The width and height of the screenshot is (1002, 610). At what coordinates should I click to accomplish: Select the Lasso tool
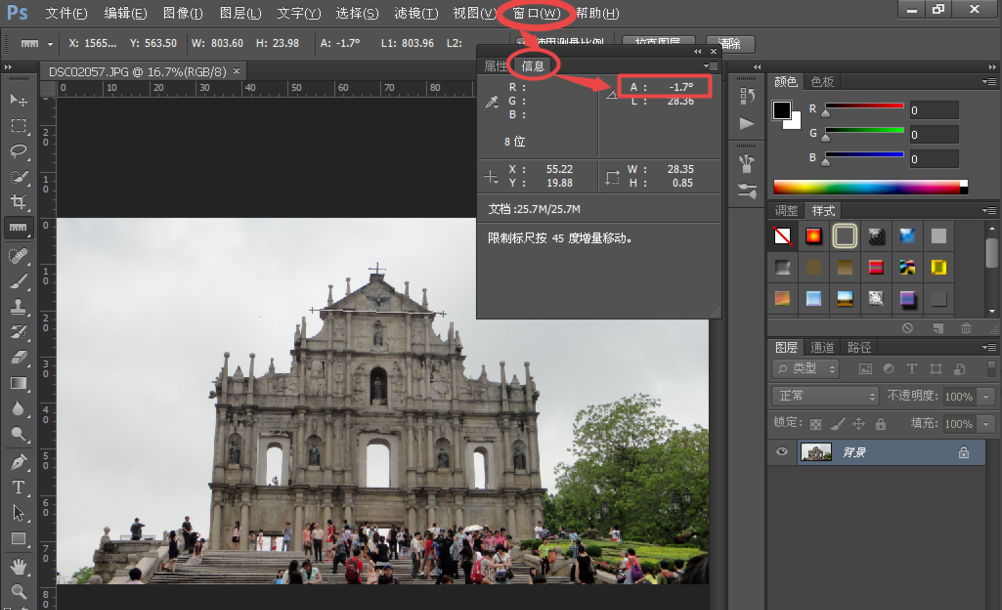(x=18, y=152)
